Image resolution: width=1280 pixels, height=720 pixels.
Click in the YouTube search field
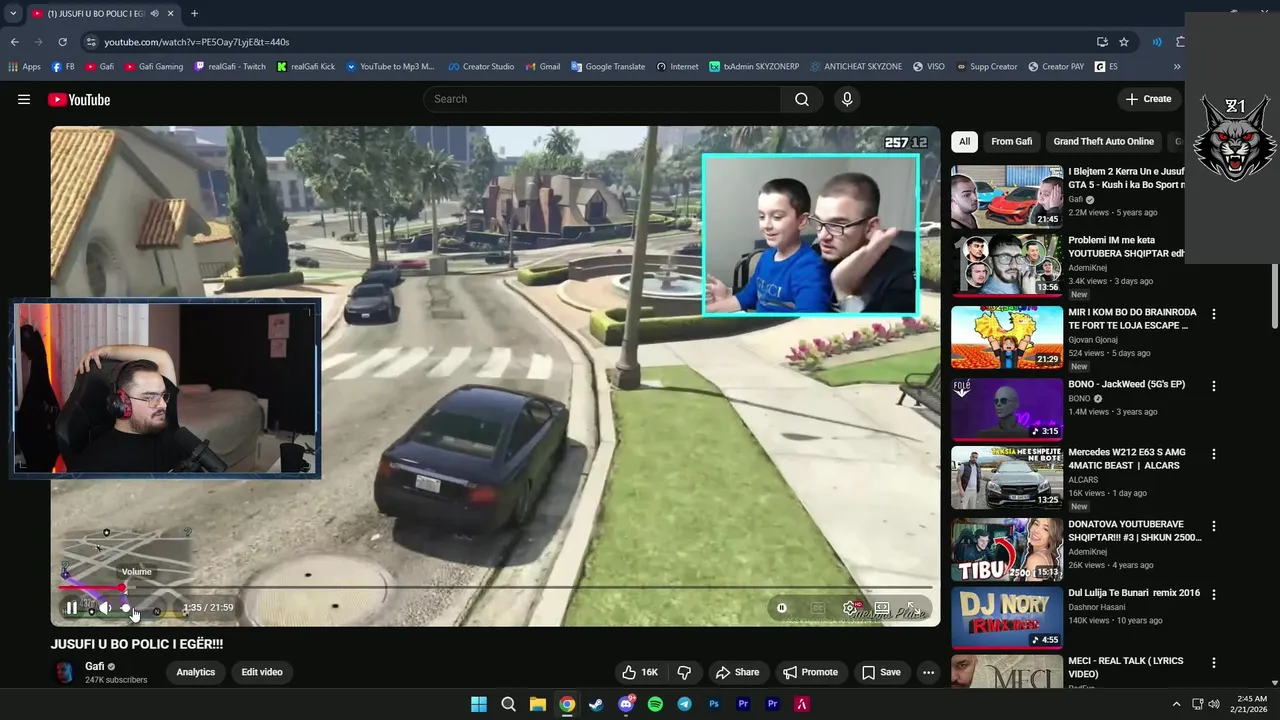602,99
